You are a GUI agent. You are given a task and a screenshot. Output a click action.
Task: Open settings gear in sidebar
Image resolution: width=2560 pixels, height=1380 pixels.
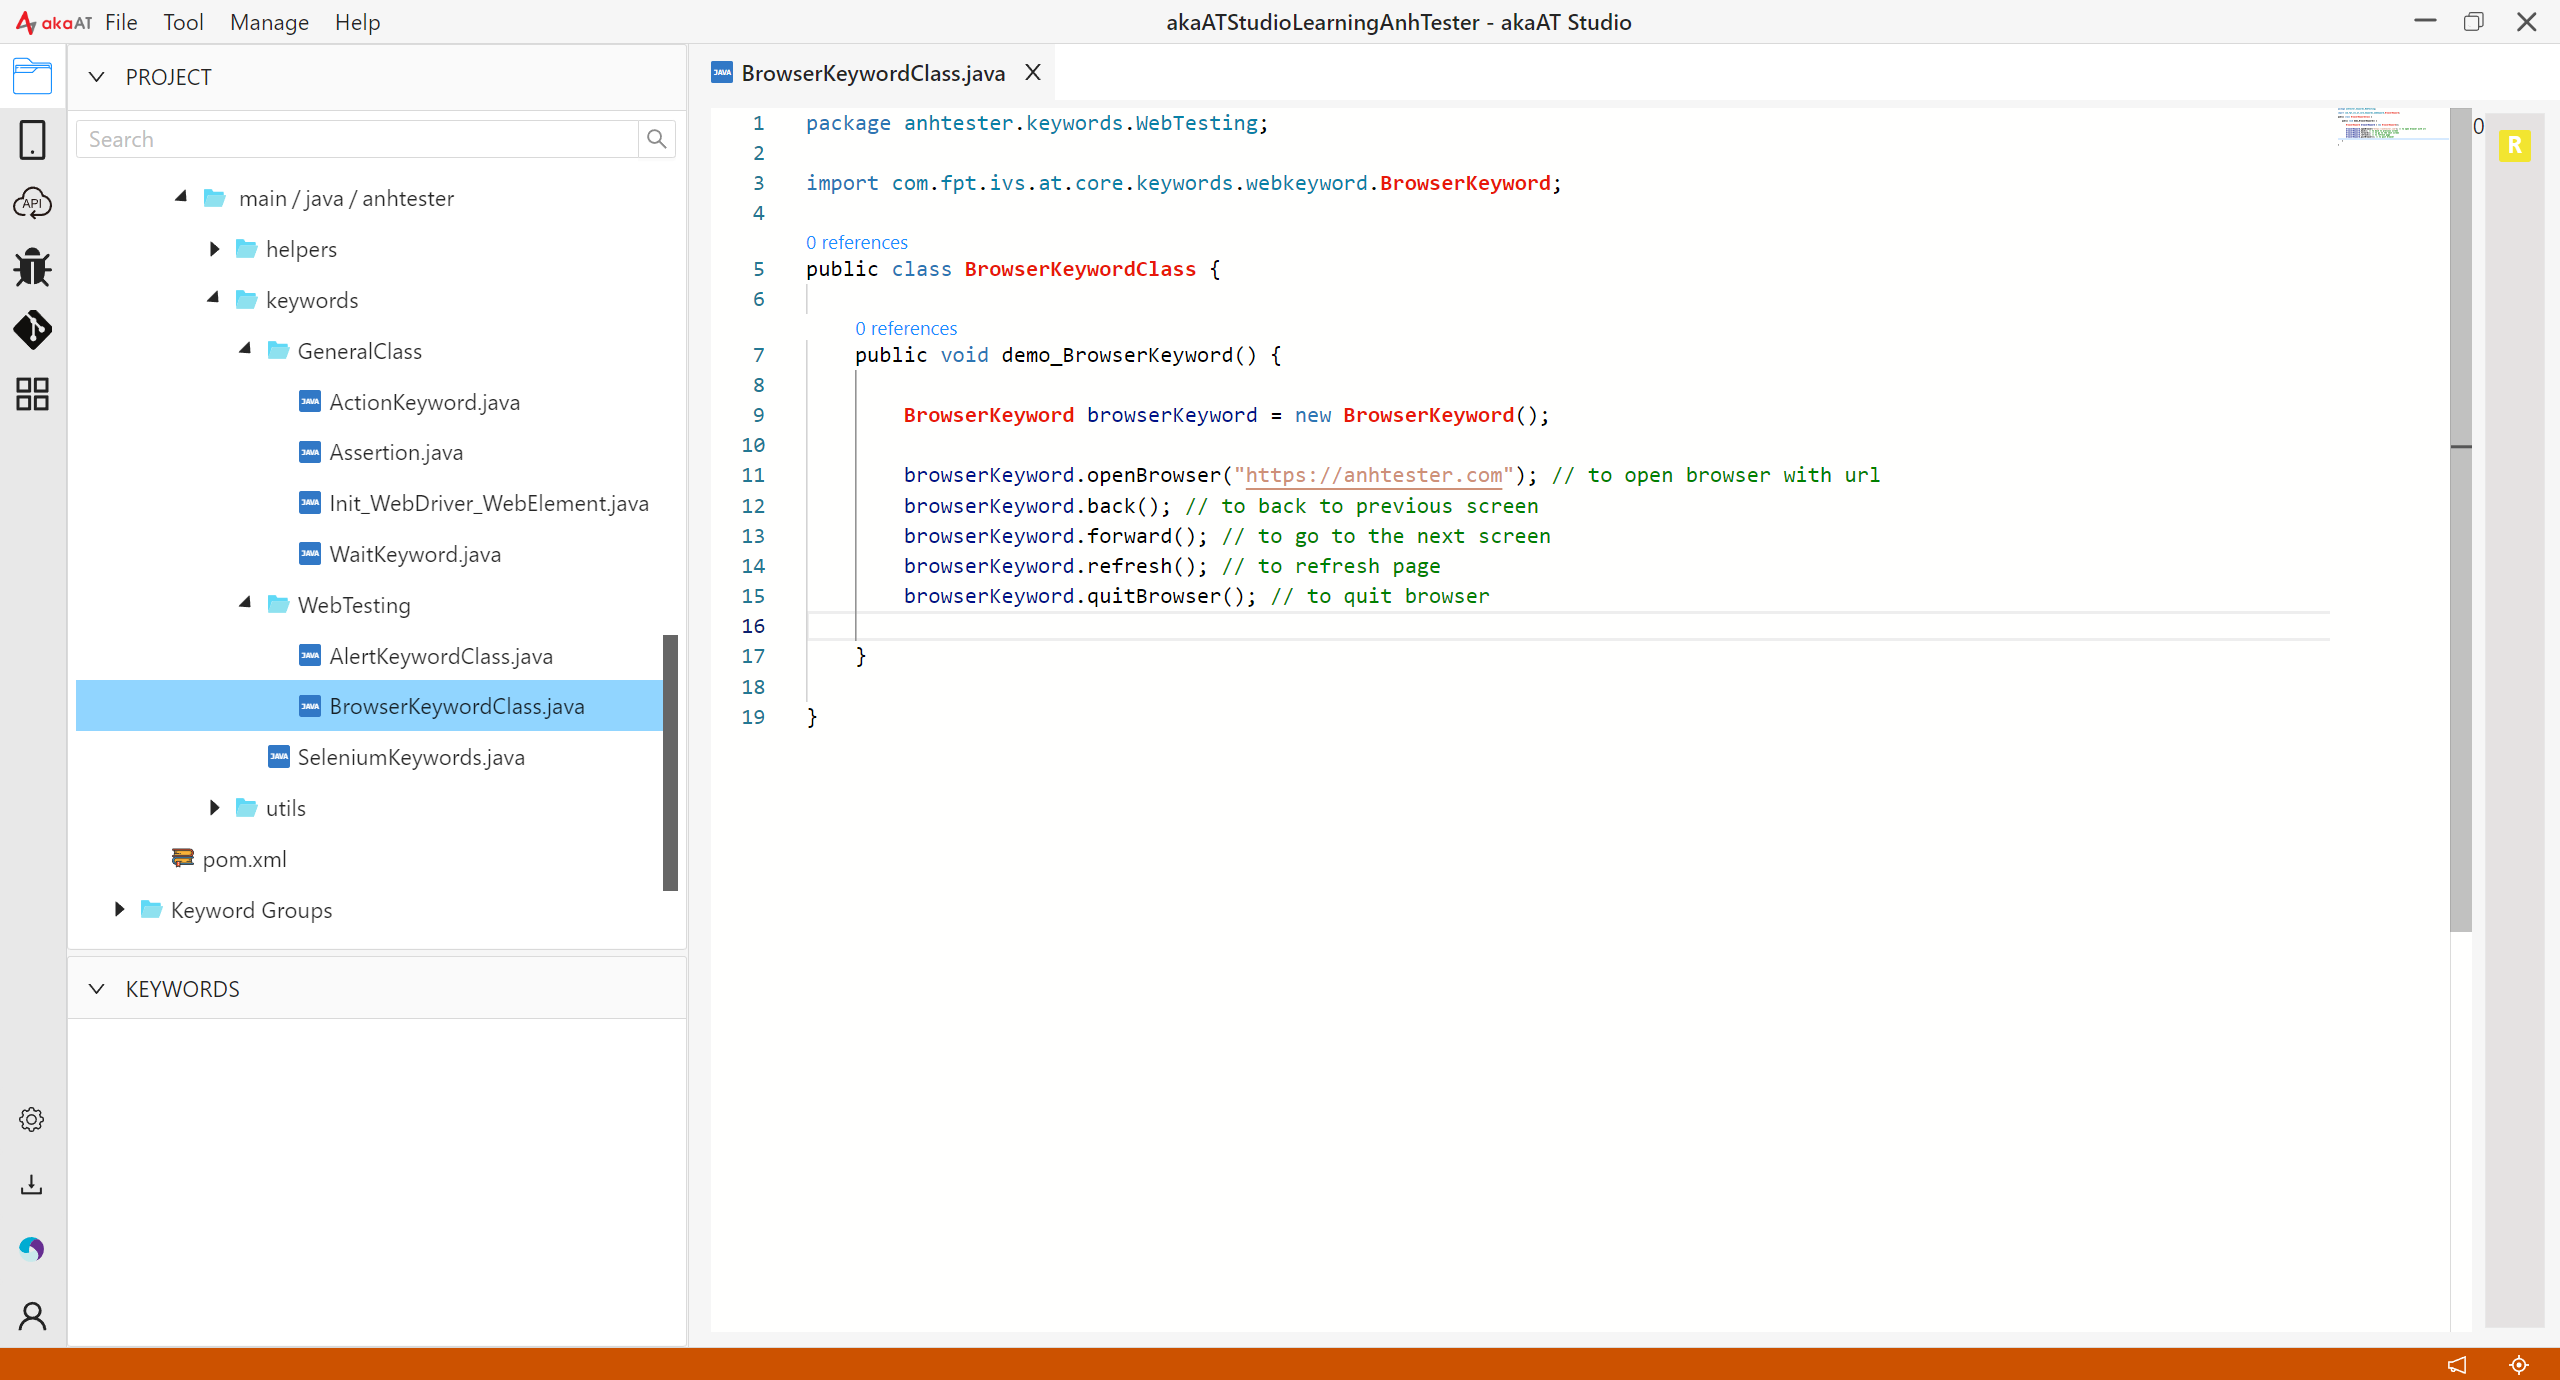click(x=32, y=1120)
